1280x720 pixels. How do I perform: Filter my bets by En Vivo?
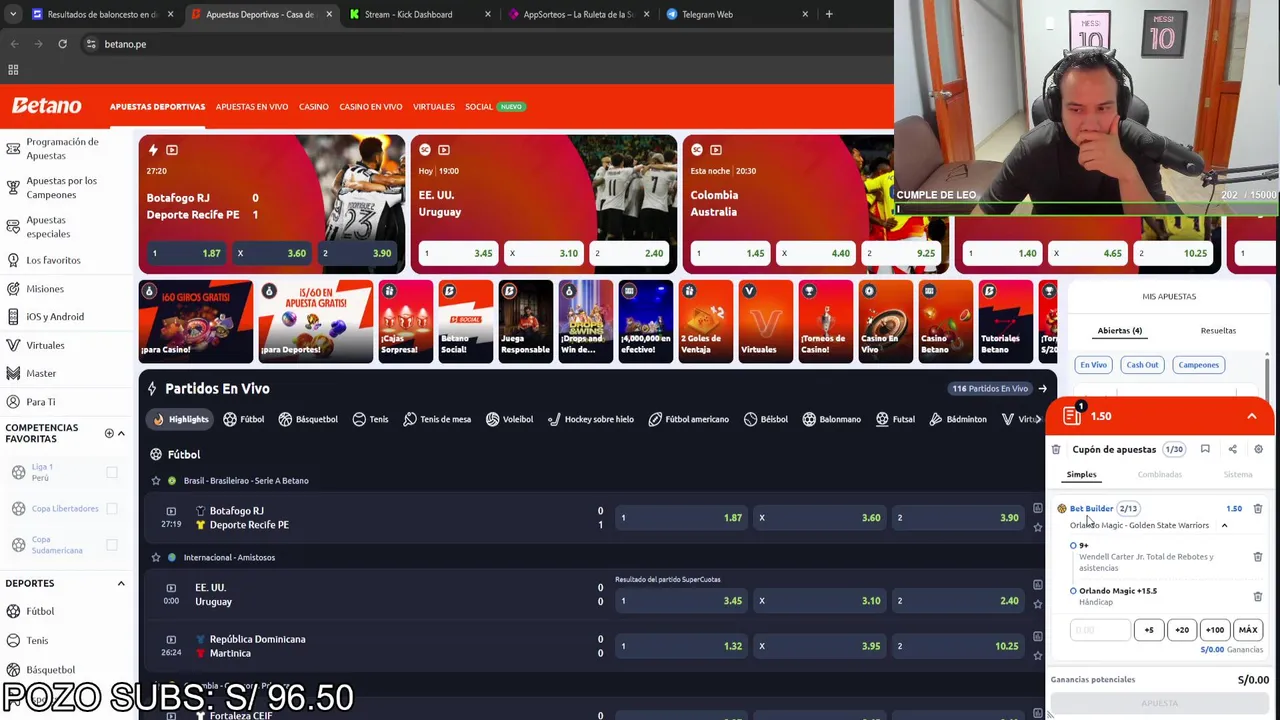point(1093,365)
